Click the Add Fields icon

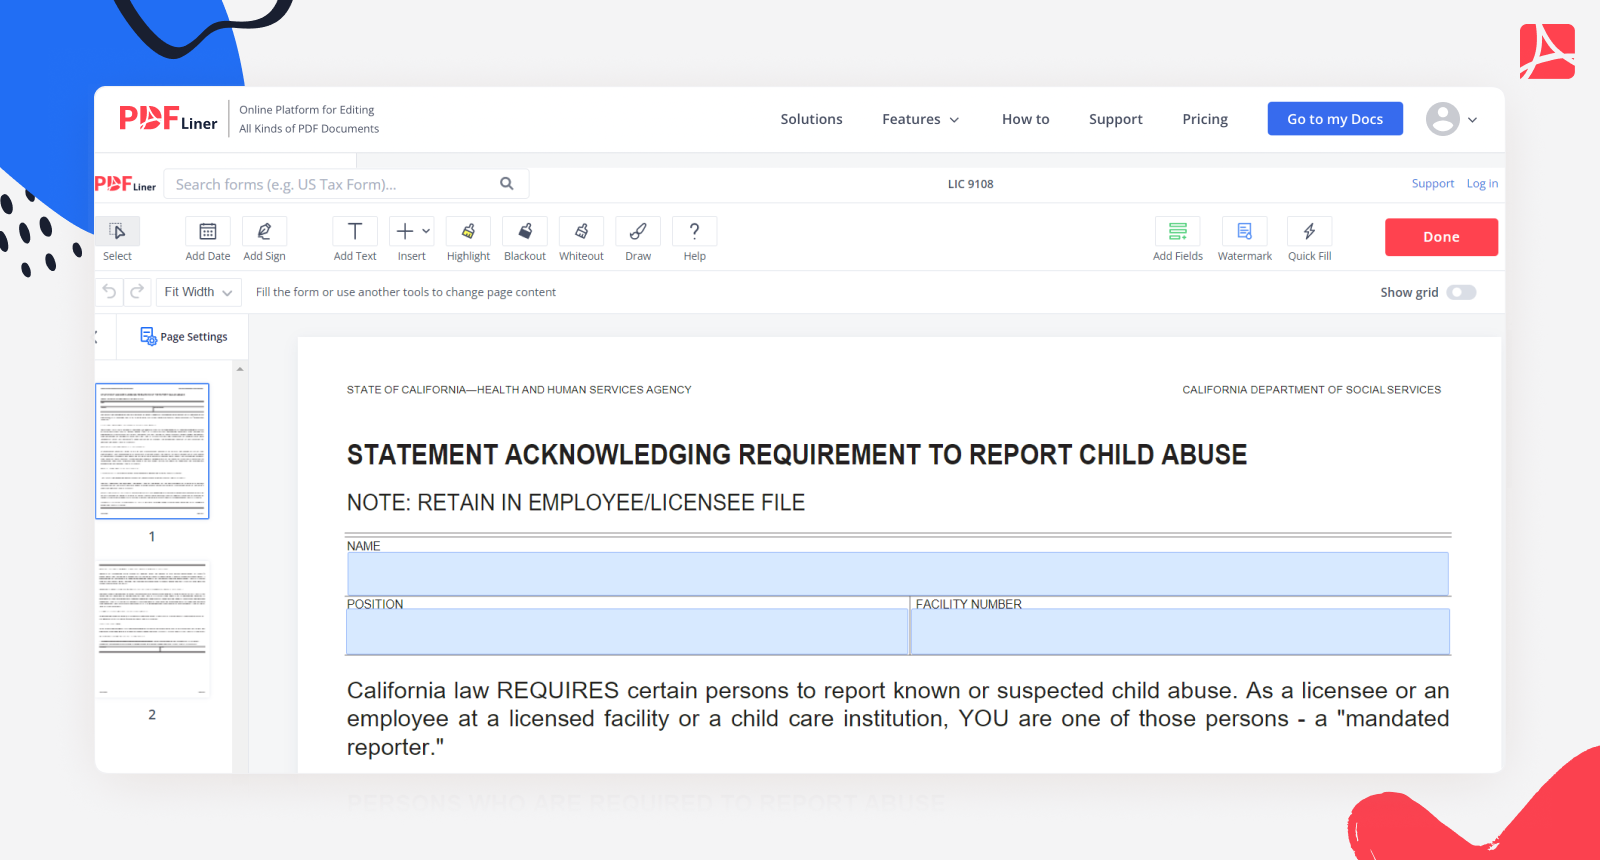(1178, 231)
